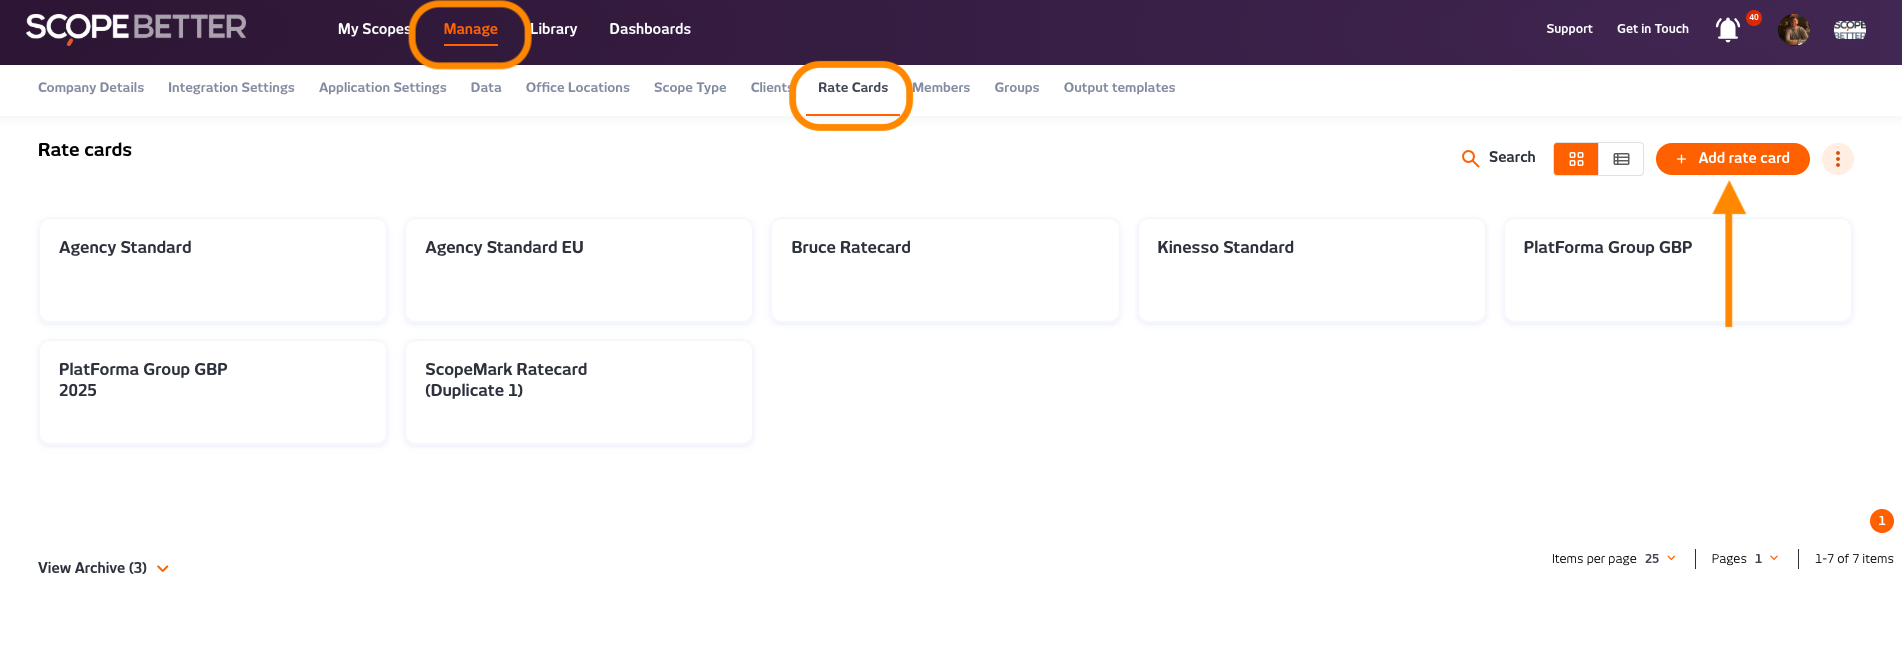Click the orange badge numbered 1
The width and height of the screenshot is (1902, 668).
click(x=1881, y=521)
